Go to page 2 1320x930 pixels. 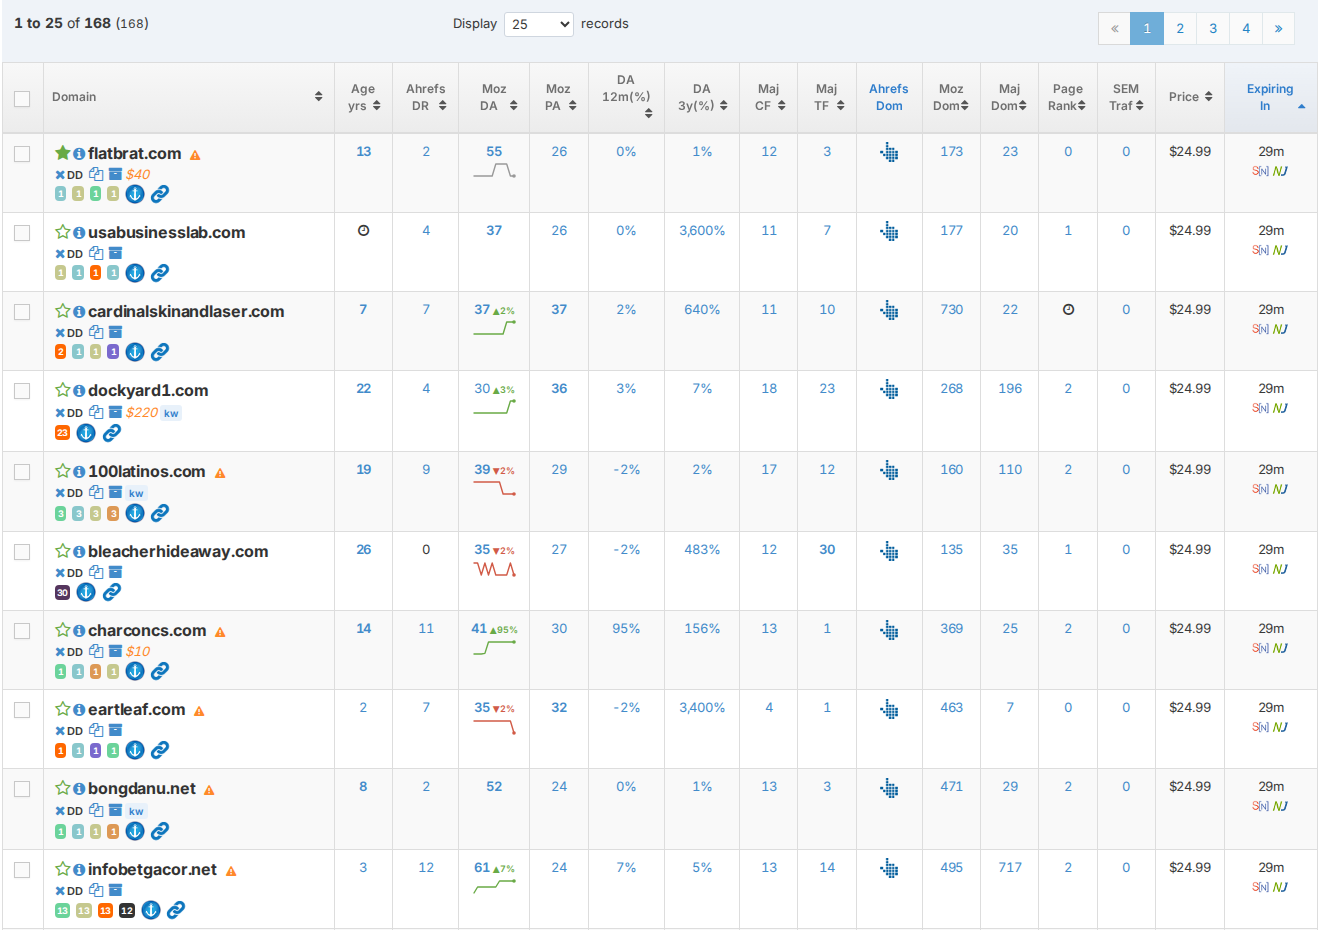(x=1180, y=28)
